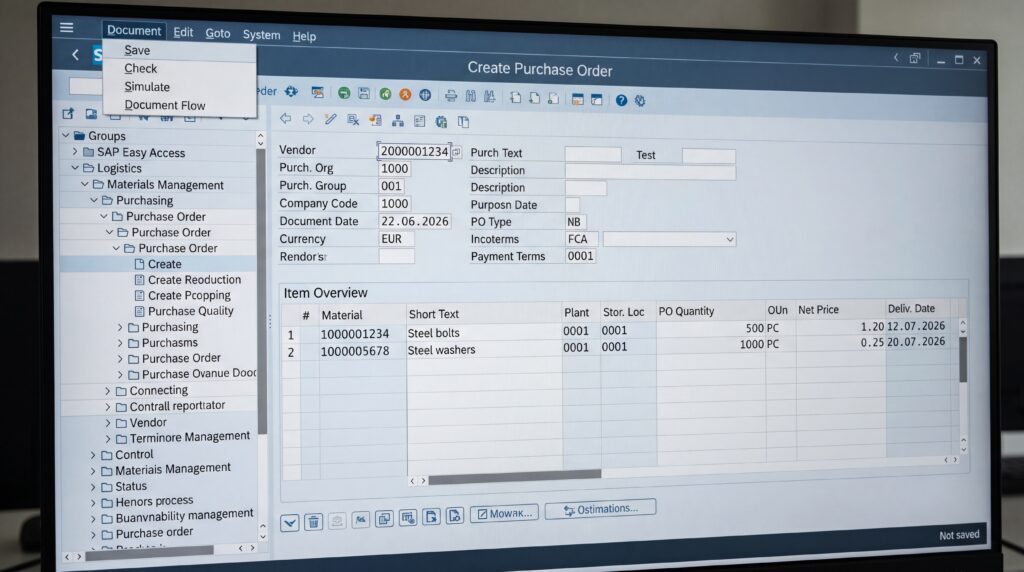The width and height of the screenshot is (1024, 572).
Task: Click the settings icon left of the screen layout icon
Action: click(291, 91)
